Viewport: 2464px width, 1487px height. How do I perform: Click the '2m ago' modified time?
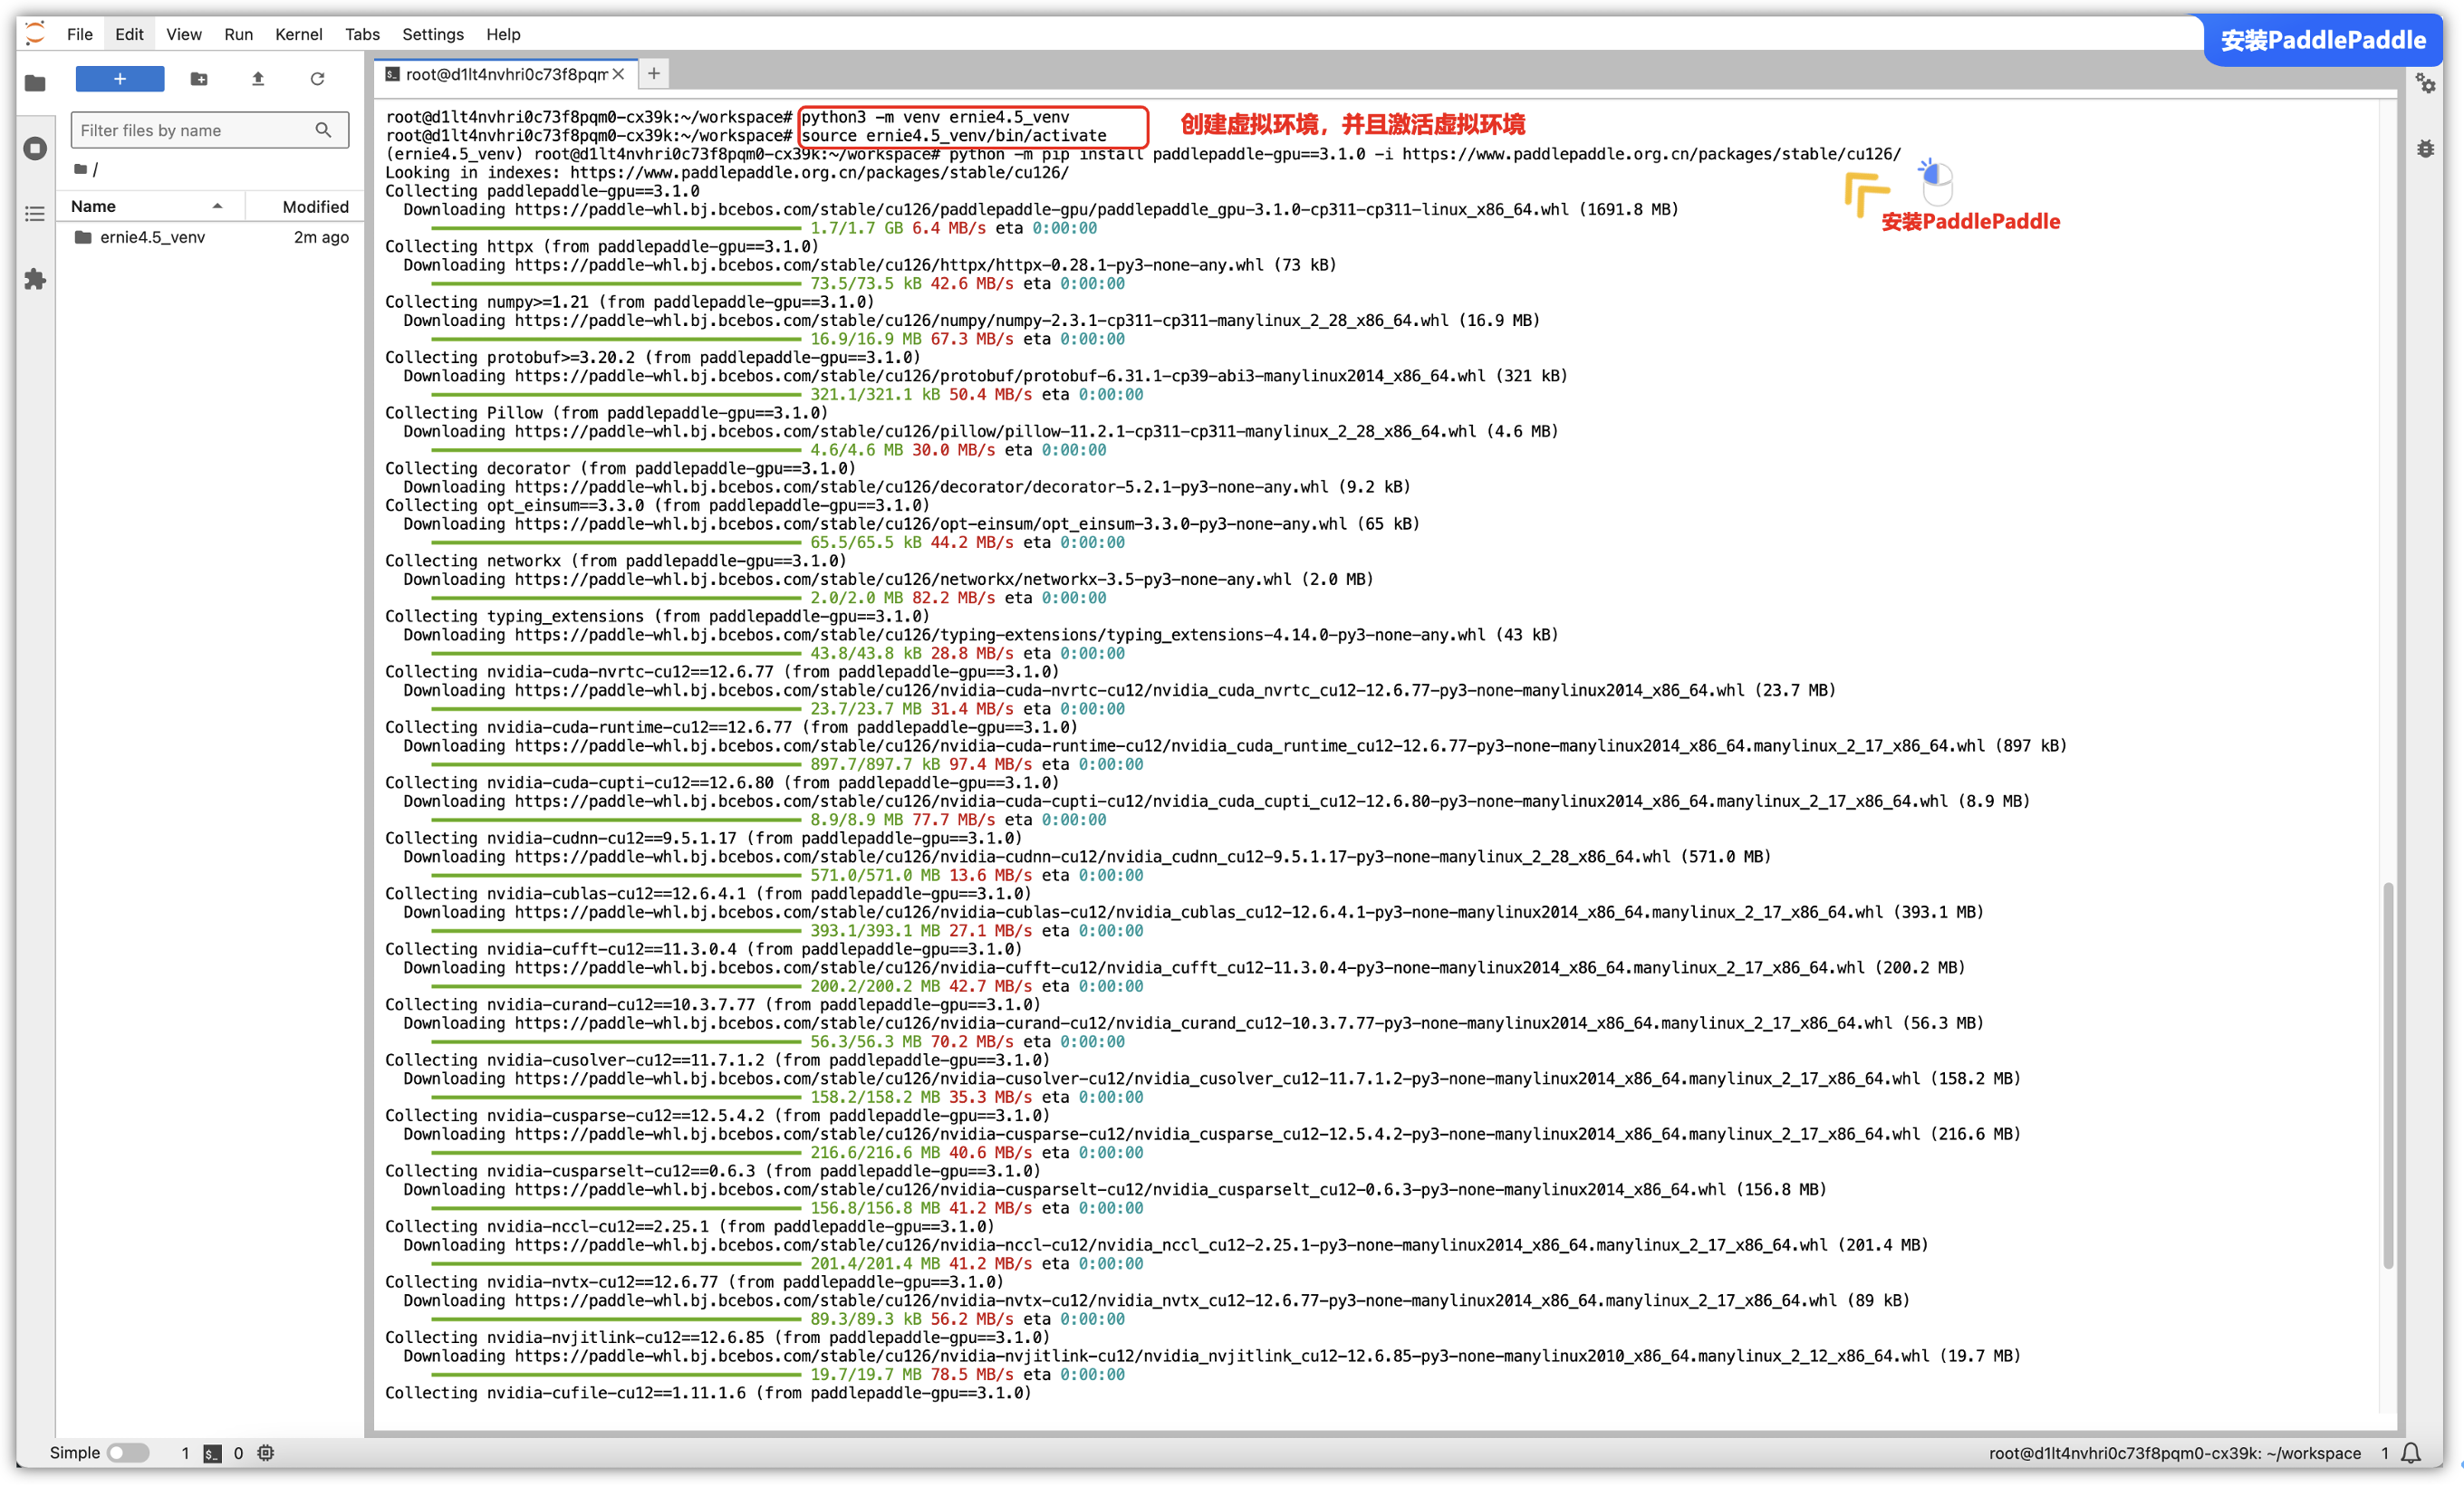(321, 237)
